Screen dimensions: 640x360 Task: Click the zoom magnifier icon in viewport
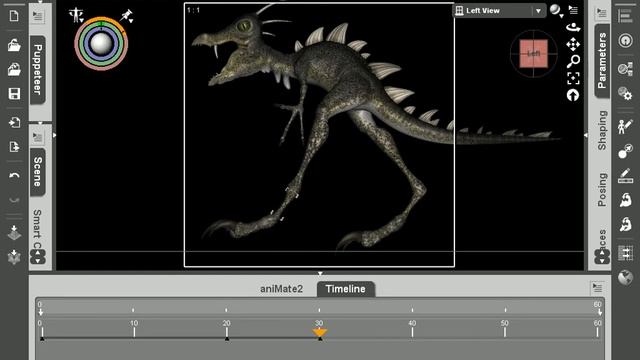point(573,61)
